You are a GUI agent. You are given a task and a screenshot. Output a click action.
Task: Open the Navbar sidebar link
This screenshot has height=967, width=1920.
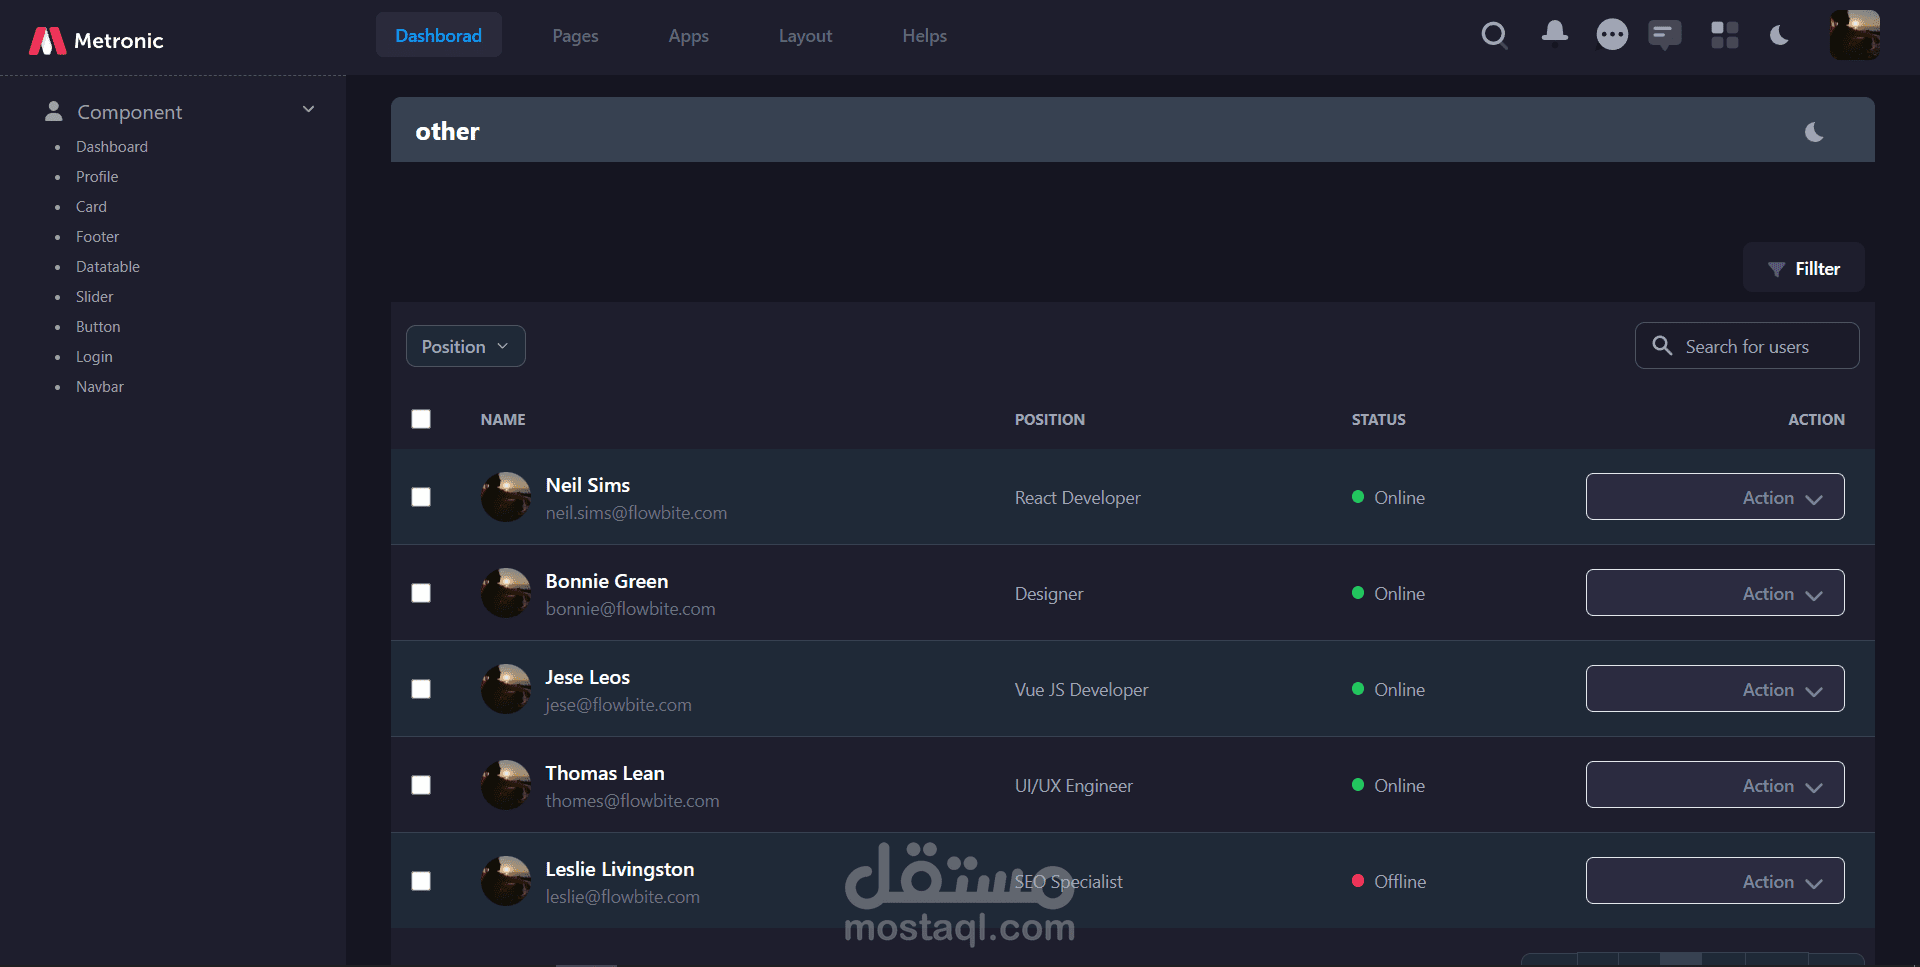click(x=100, y=387)
